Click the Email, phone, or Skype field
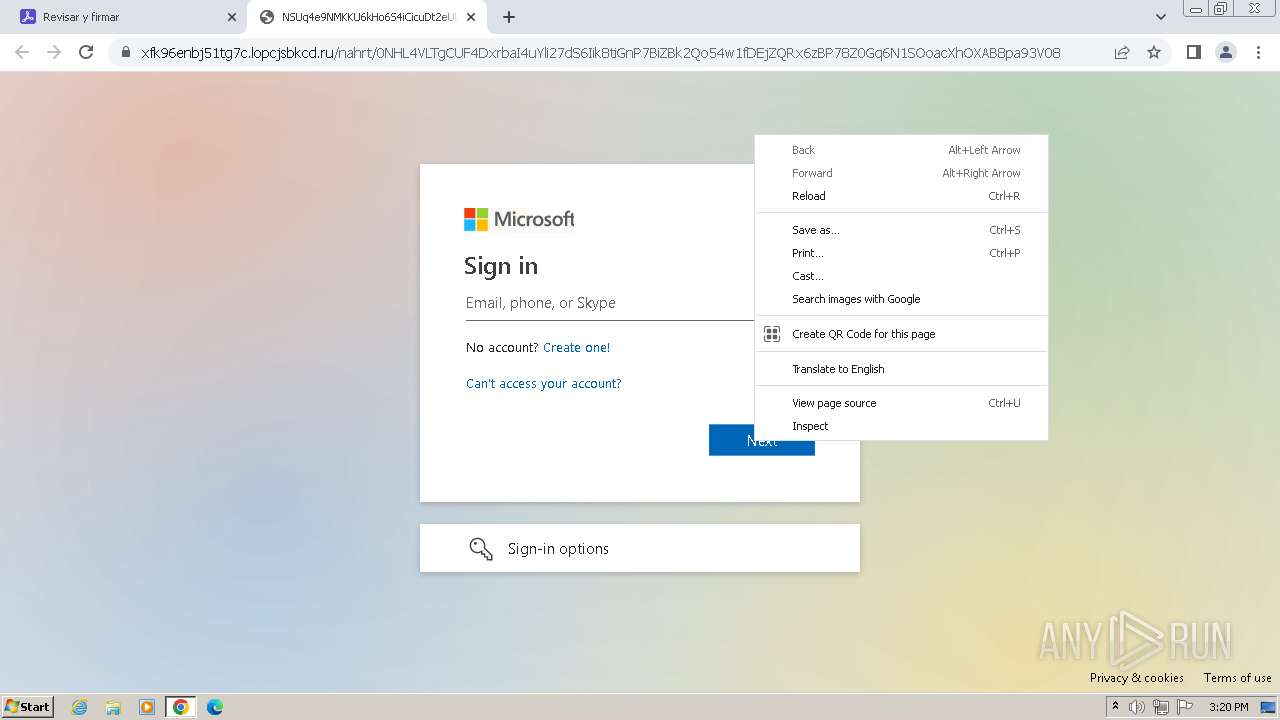The width and height of the screenshot is (1280, 720). tap(610, 303)
